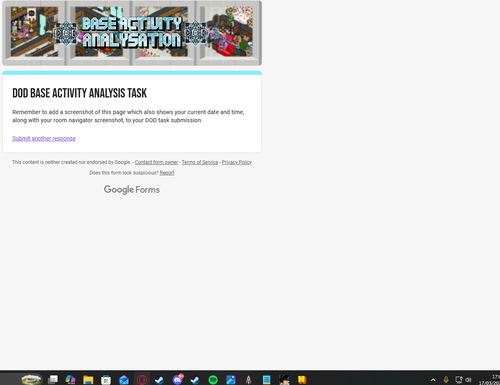Click the landscape search highlight taskbar icon

tap(31, 379)
